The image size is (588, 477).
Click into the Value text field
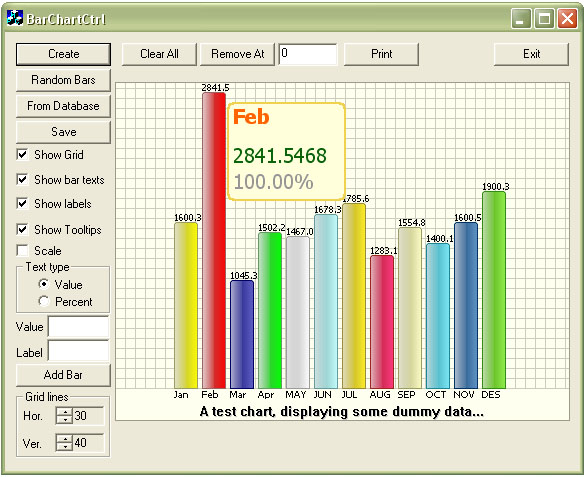click(x=78, y=326)
